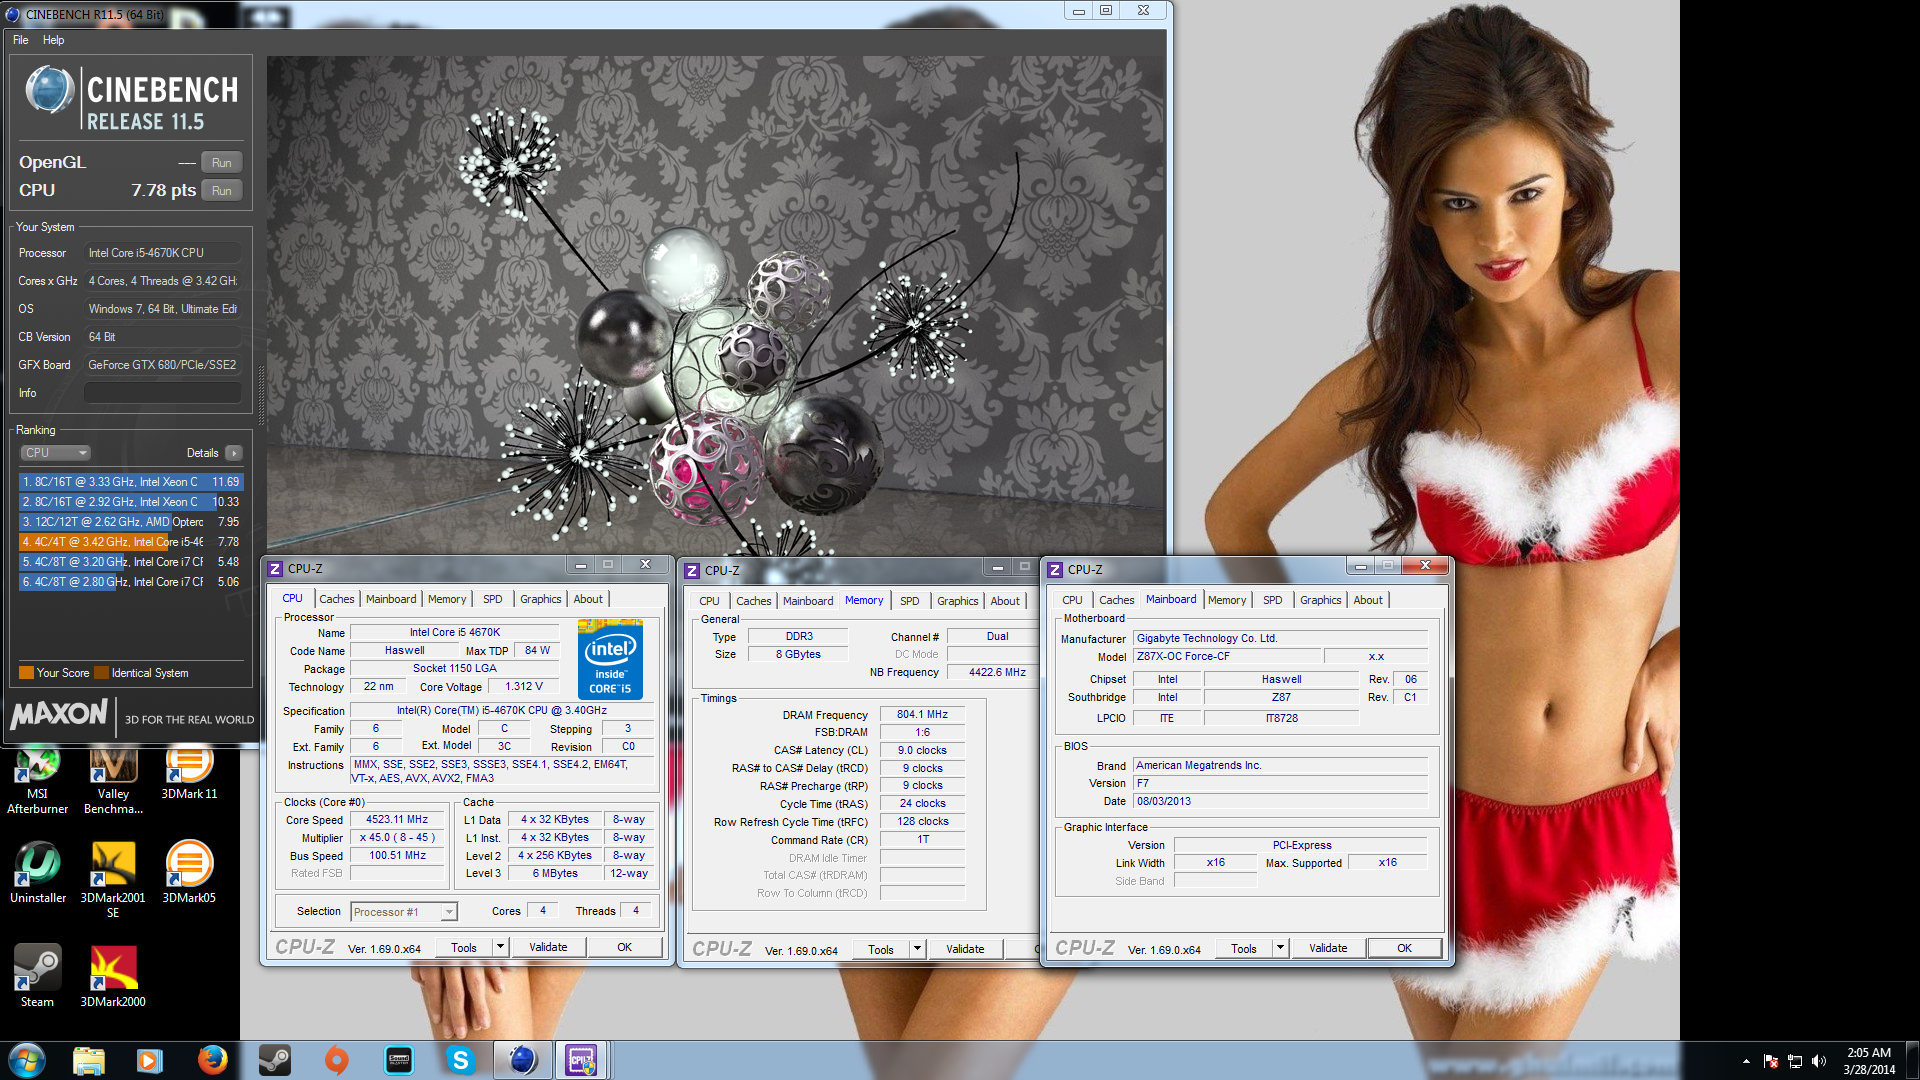Open the Cinebench Help menu
1920x1080 pixels.
(x=54, y=40)
